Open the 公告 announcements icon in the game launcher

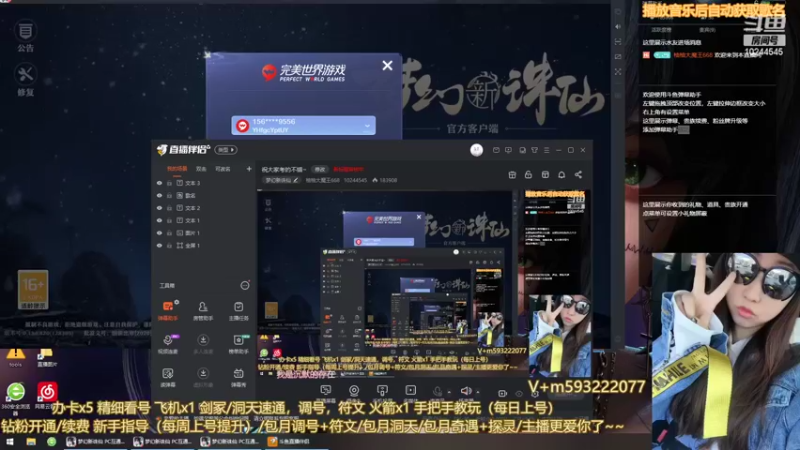click(x=25, y=37)
